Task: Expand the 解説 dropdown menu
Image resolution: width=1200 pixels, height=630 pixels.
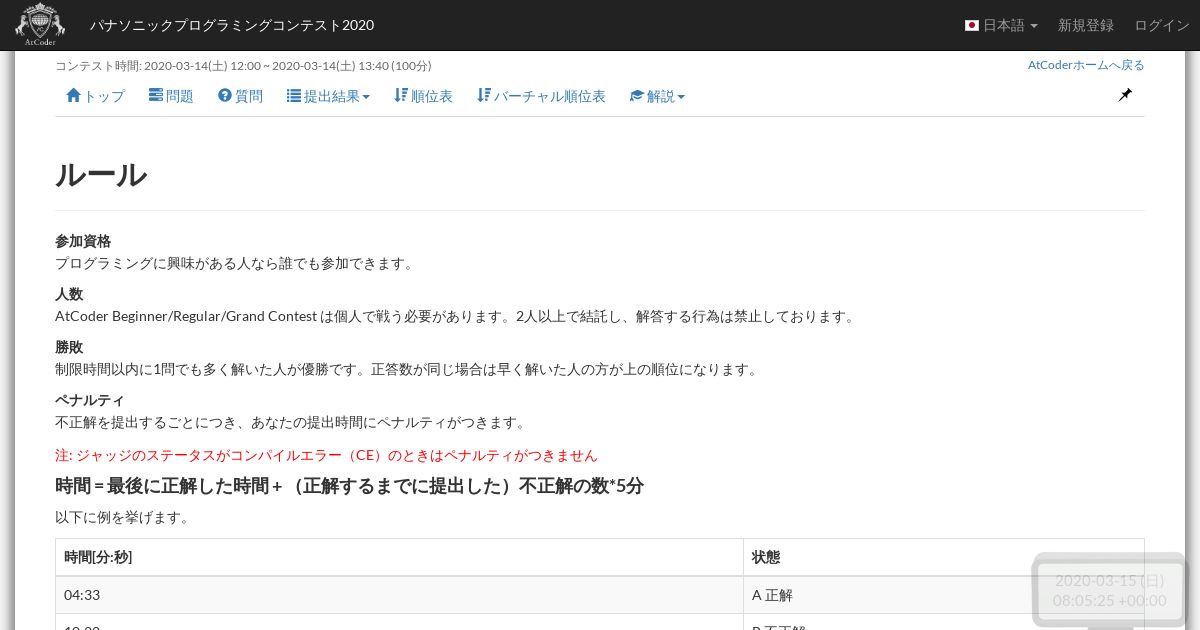Action: [657, 96]
